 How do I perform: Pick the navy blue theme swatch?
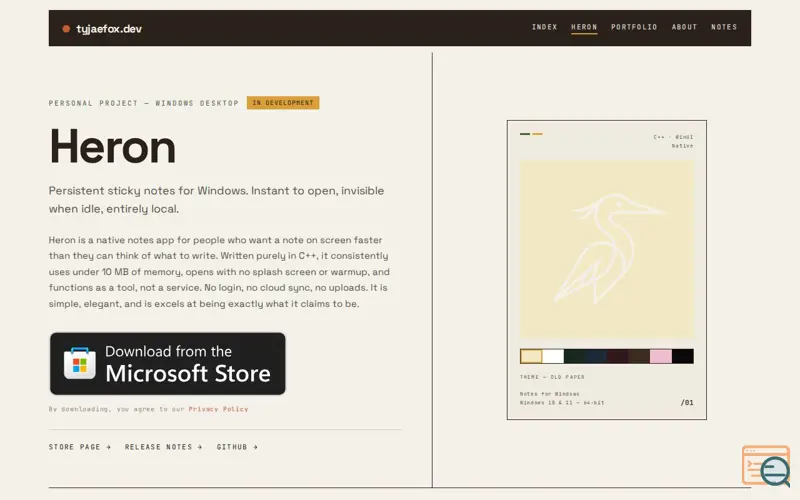pyautogui.click(x=596, y=356)
